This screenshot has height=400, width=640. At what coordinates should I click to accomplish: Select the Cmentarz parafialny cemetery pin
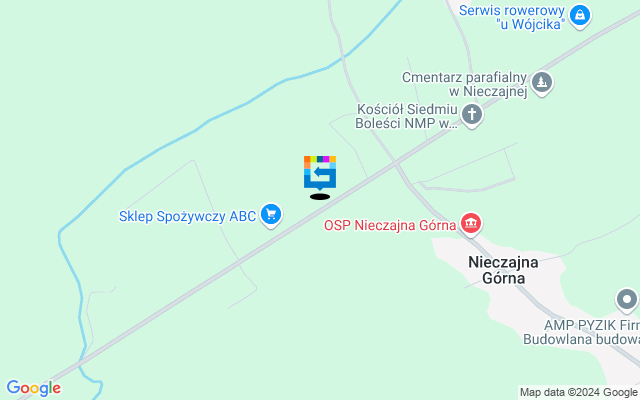pyautogui.click(x=542, y=84)
